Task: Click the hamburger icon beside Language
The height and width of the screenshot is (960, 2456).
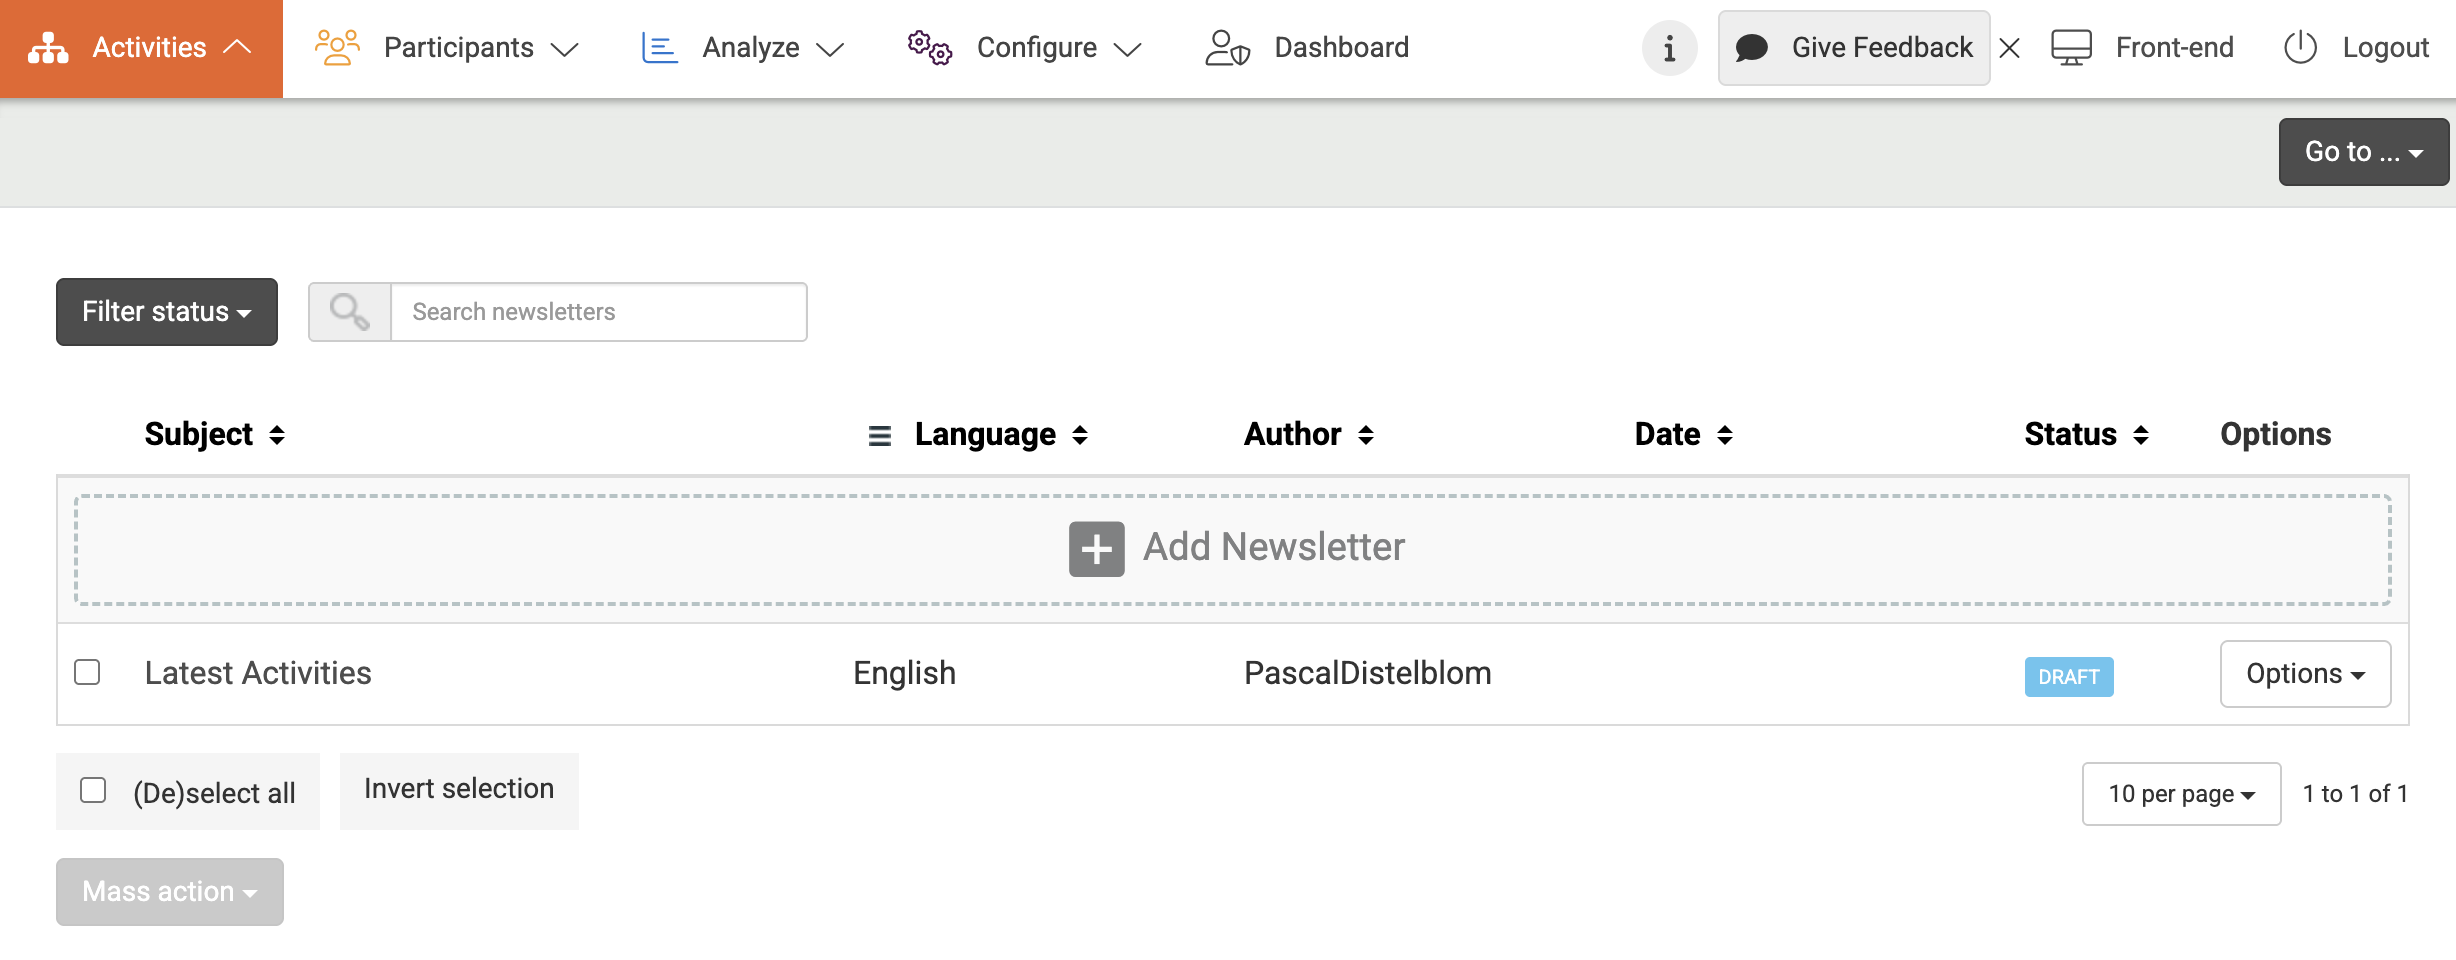Action: [x=879, y=436]
